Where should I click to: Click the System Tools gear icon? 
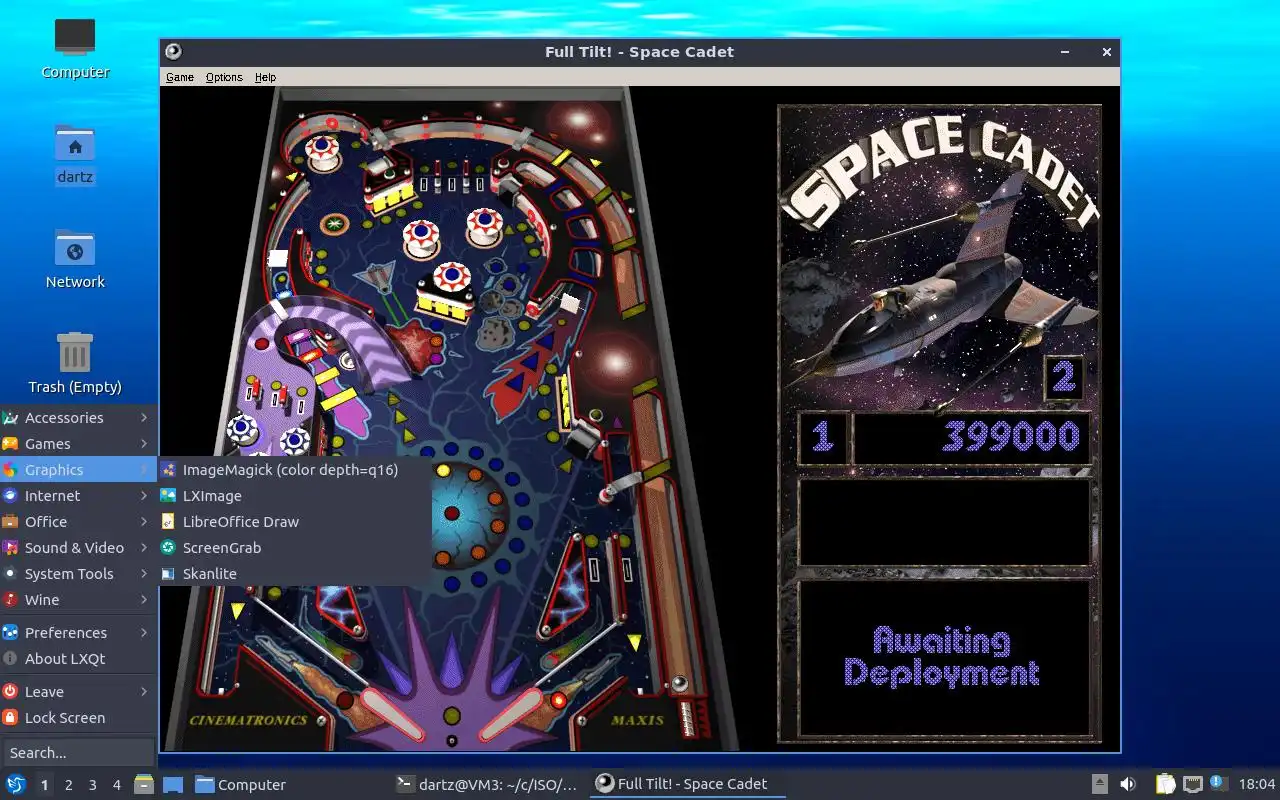tap(10, 574)
